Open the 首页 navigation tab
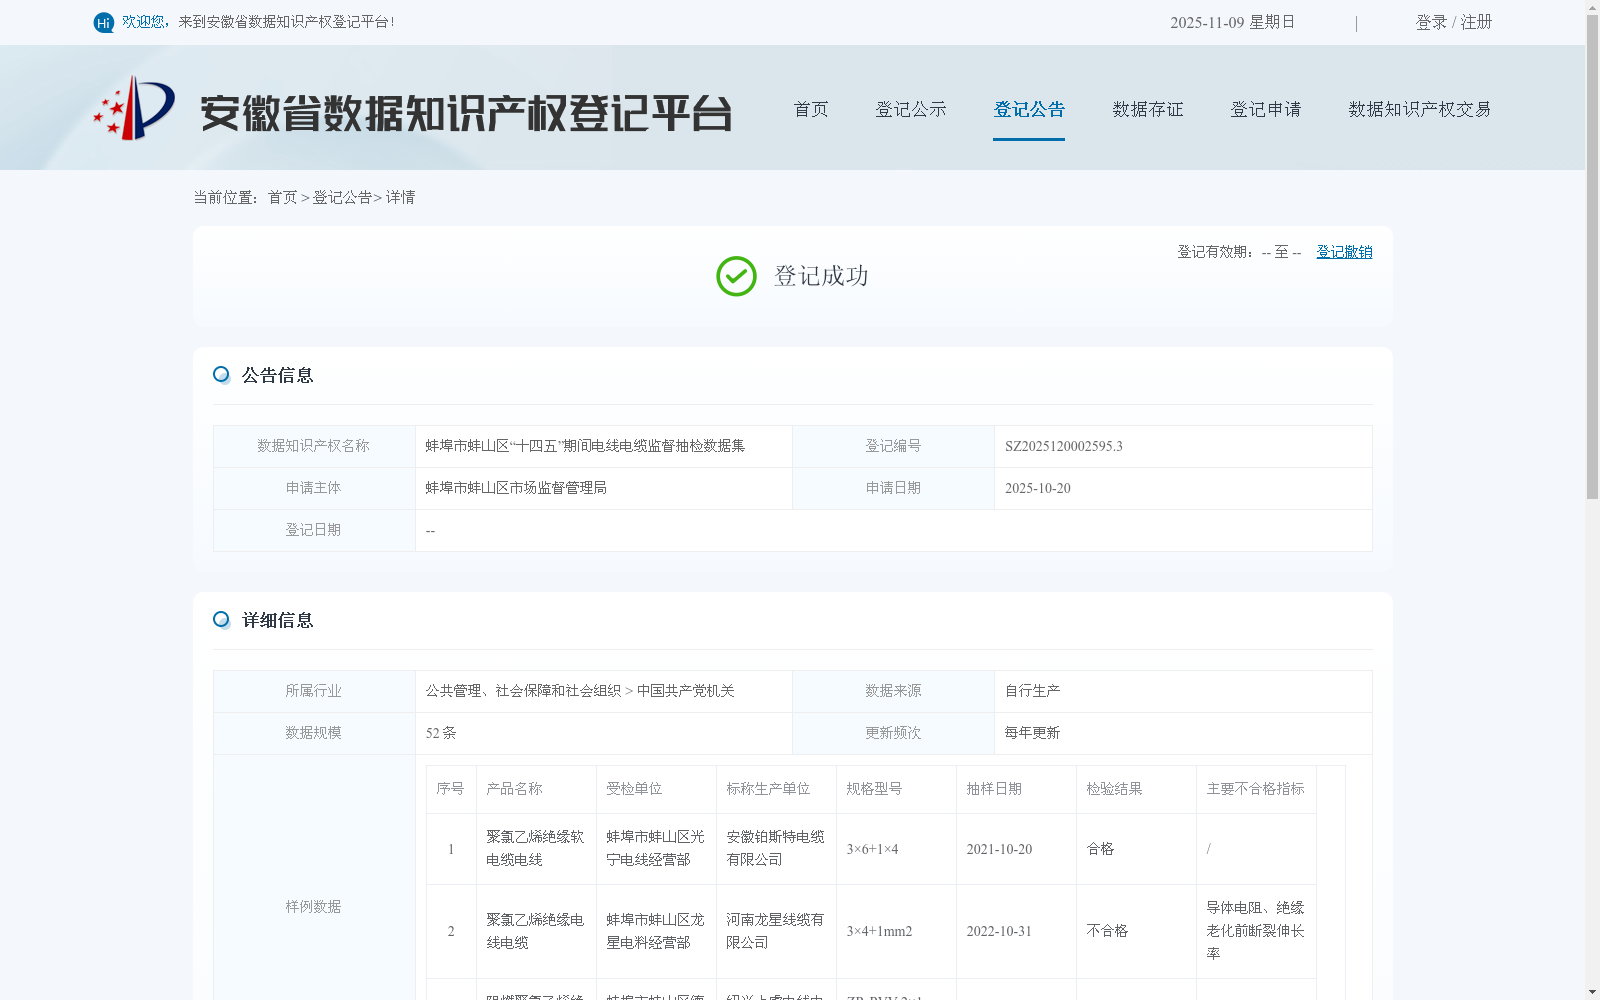1600x1000 pixels. click(811, 109)
